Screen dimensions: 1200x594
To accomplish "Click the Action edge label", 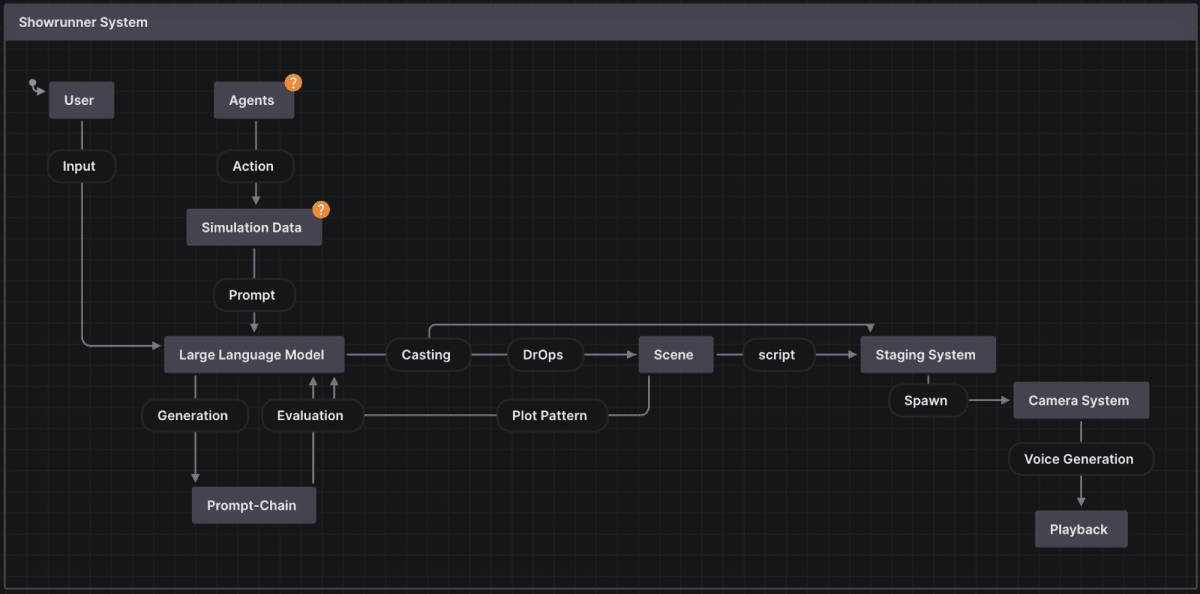I will point(254,166).
